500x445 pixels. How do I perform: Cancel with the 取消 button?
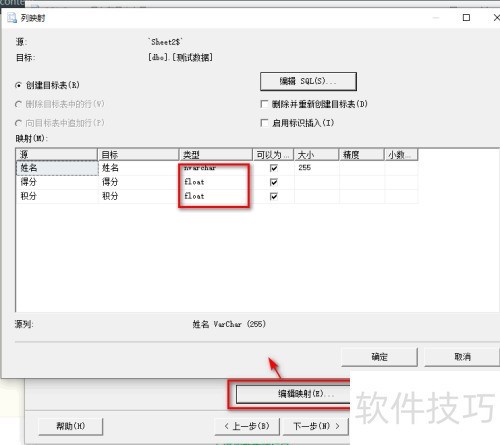462,357
